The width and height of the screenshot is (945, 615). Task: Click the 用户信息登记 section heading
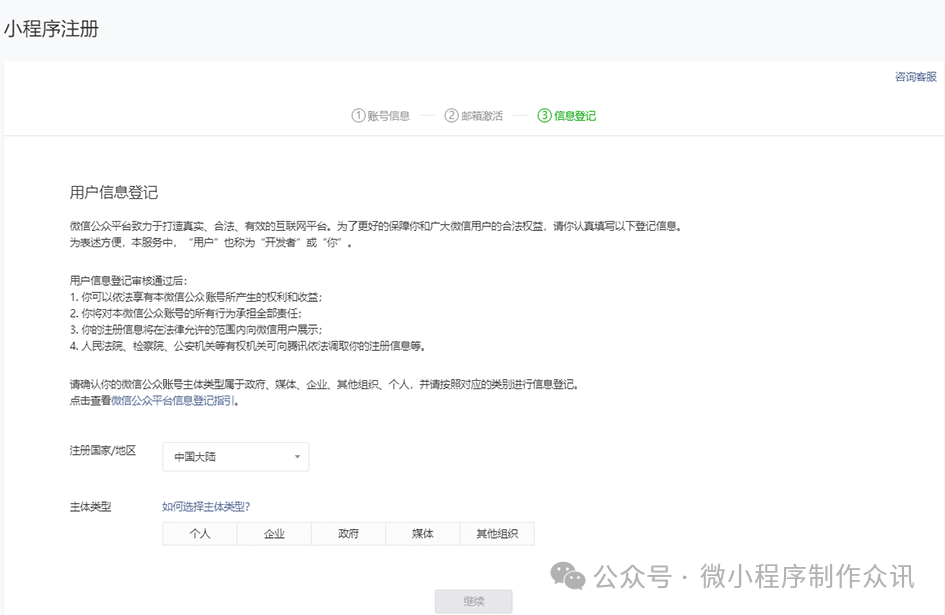114,192
